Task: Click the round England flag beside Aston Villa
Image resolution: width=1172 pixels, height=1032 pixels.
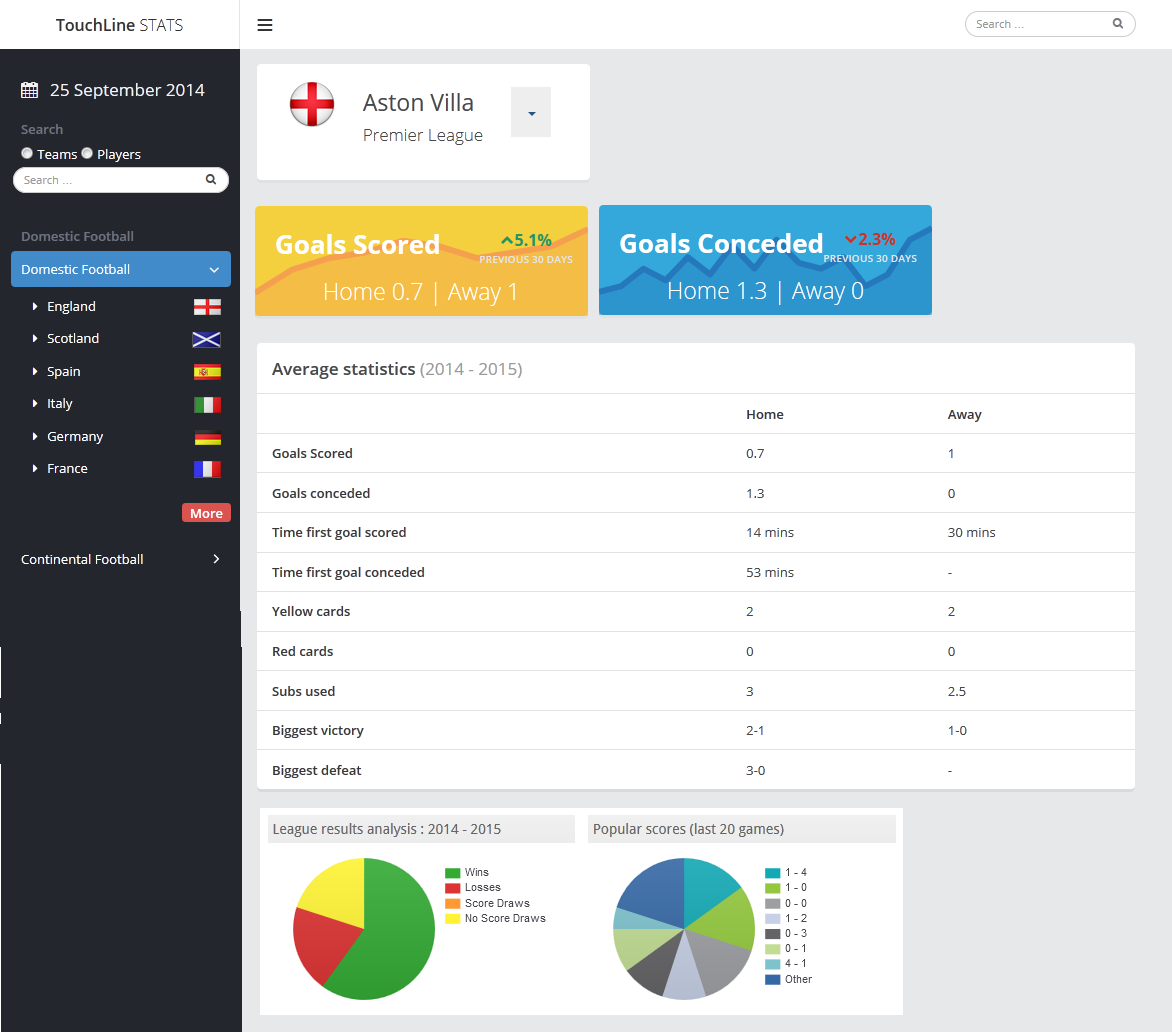Action: [312, 105]
